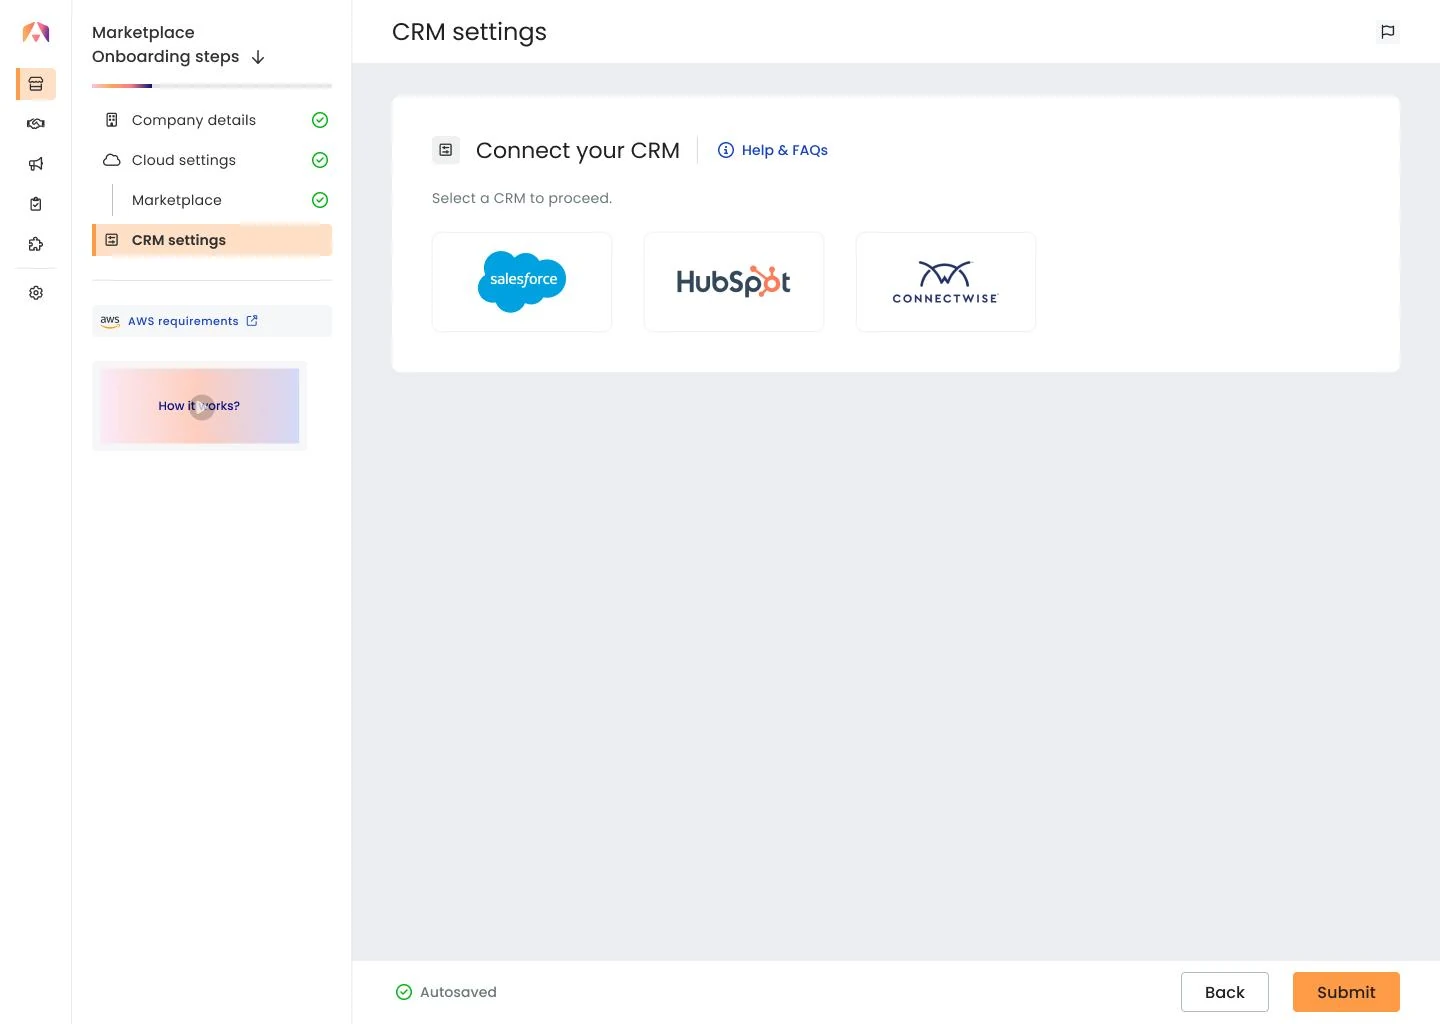Open the clipboard tasks sidebar icon

(36, 204)
